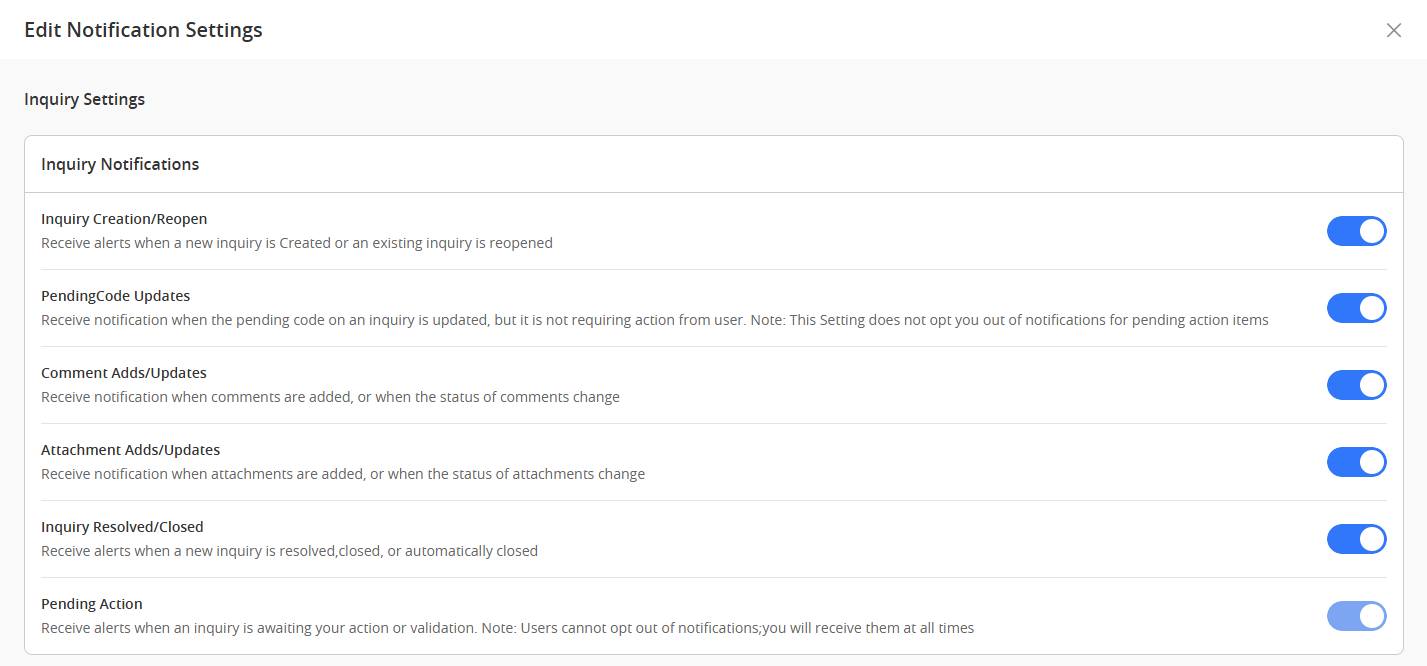
Task: Click the Inquiry Resolved/Closed label
Action: click(122, 527)
